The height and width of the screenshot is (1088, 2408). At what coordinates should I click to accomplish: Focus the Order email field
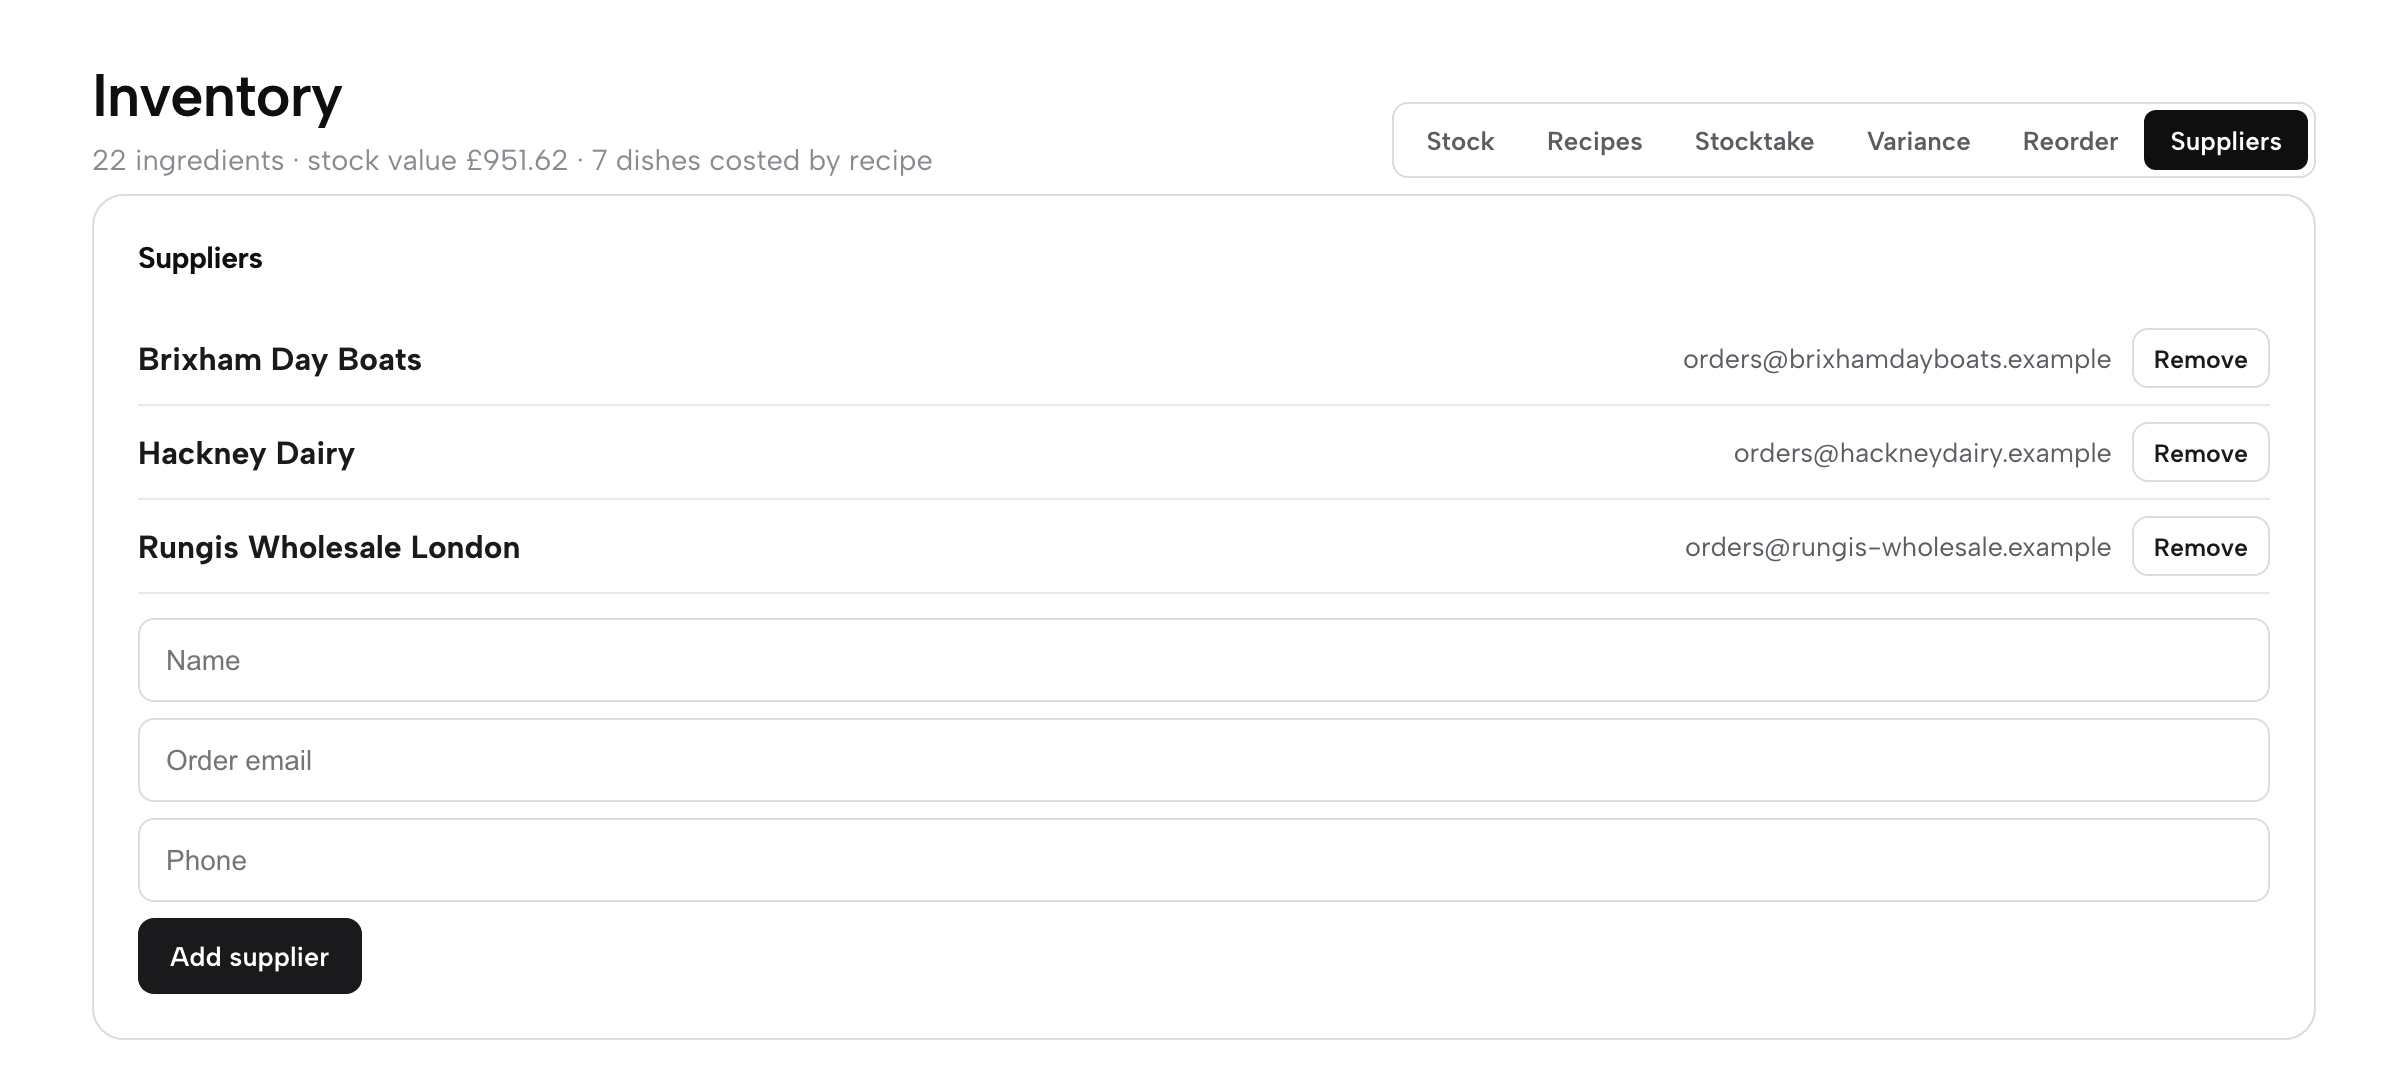[1203, 760]
